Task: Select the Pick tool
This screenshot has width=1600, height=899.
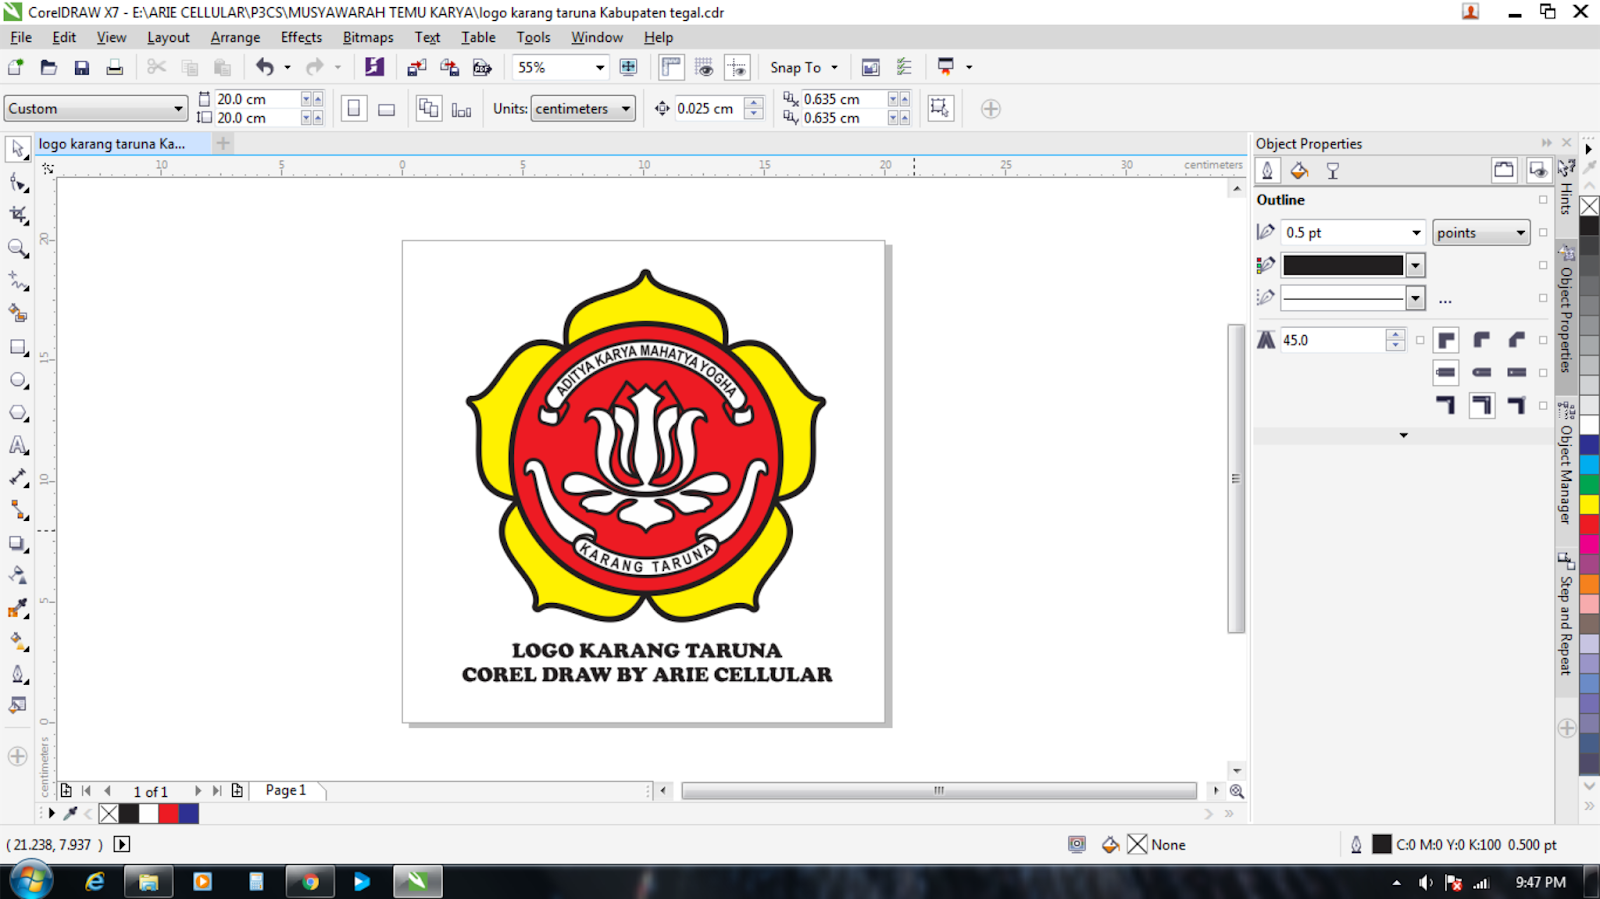Action: click(18, 149)
